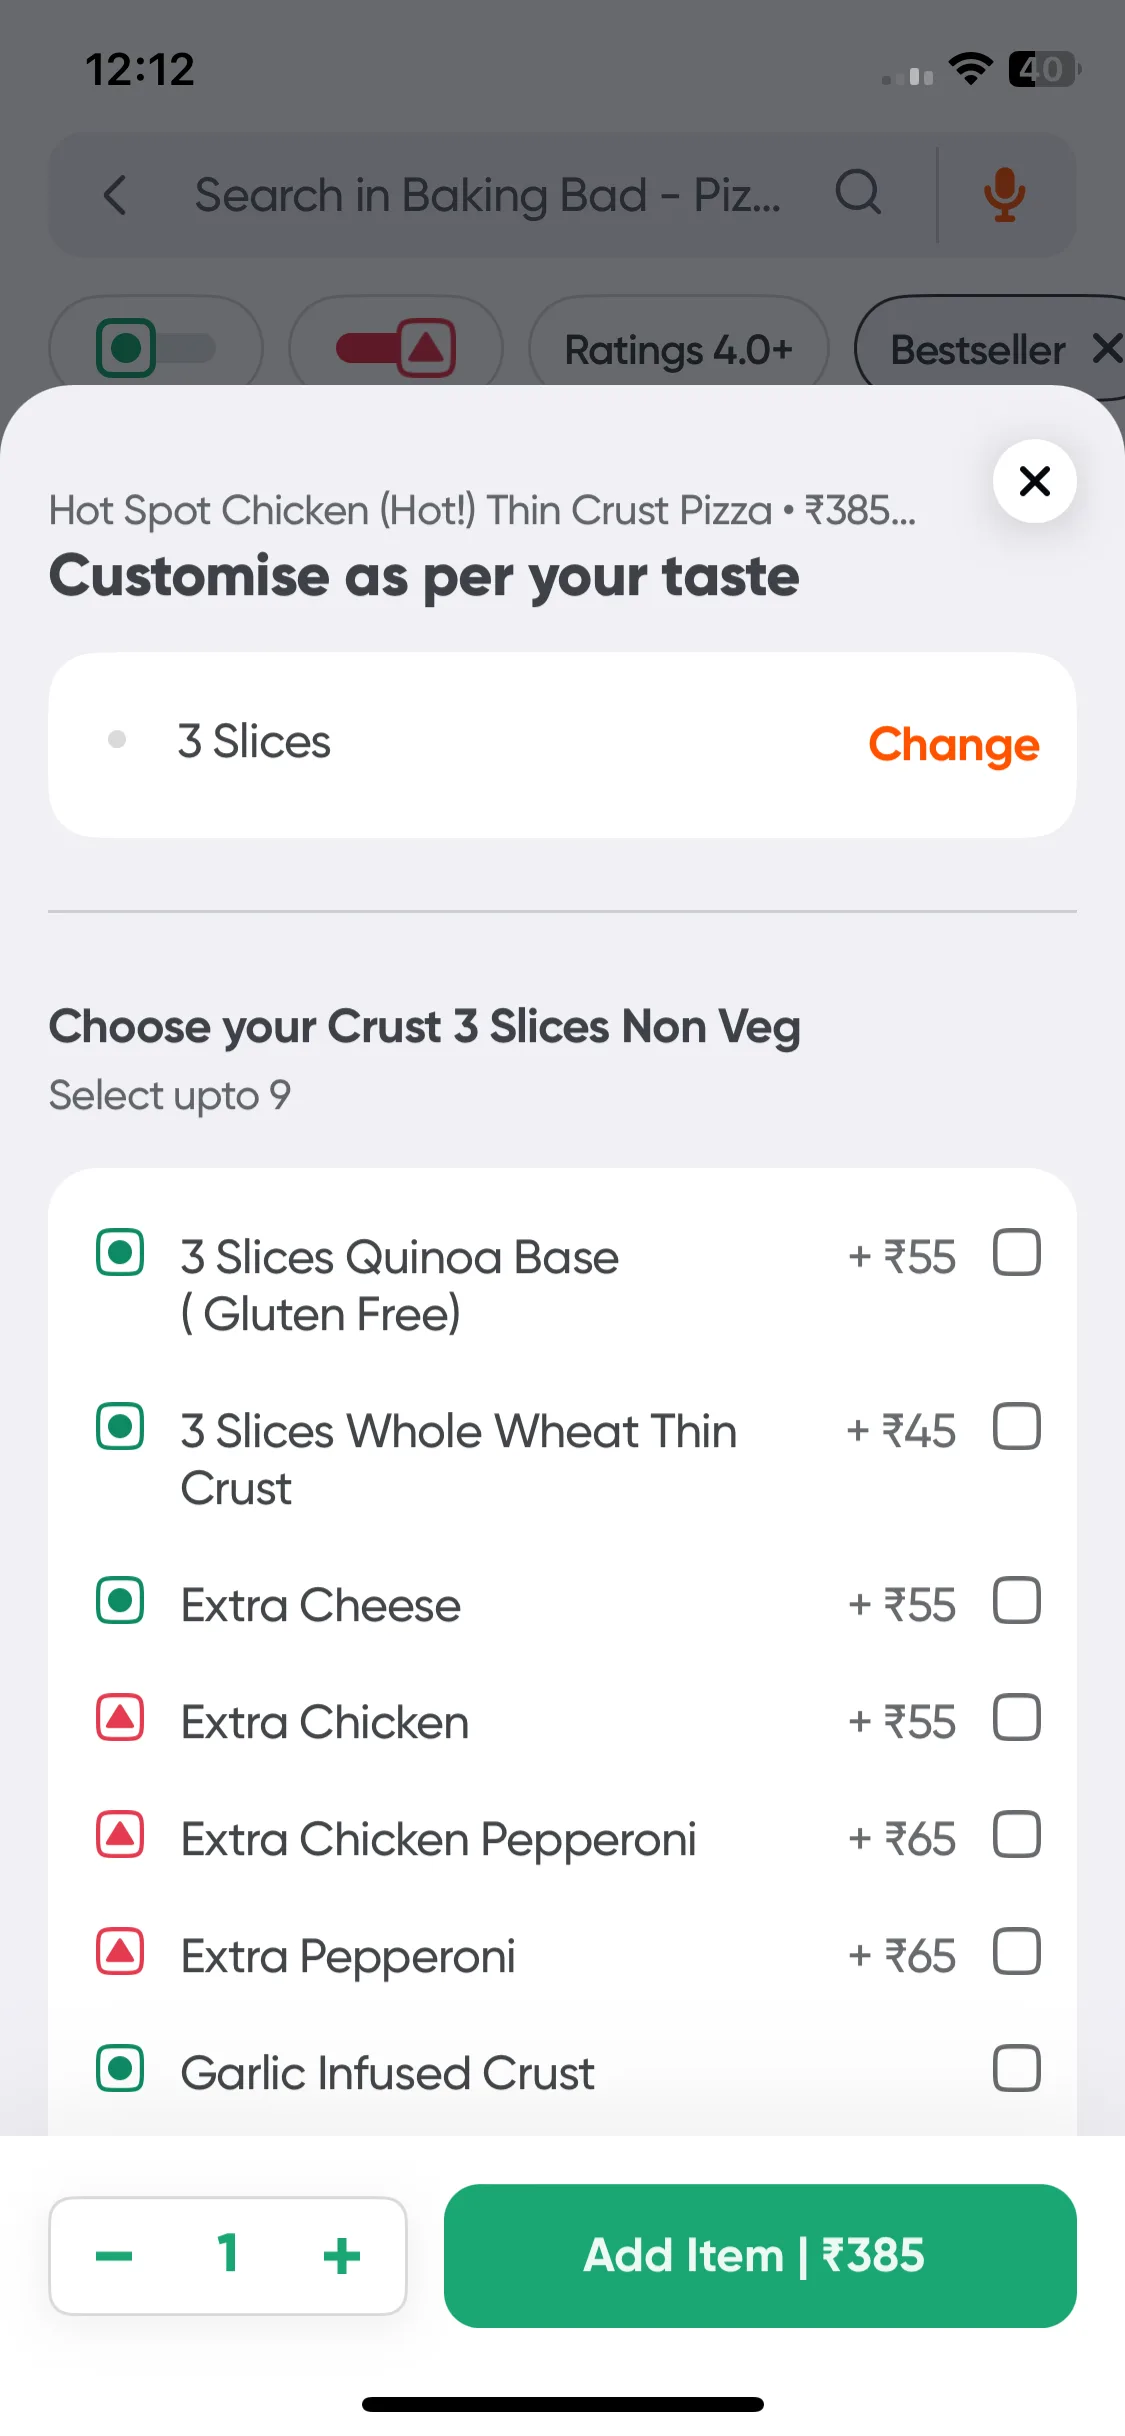The image size is (1125, 2436).
Task: Check the 3 Slices Quinoa Base checkbox
Action: pyautogui.click(x=1017, y=1253)
